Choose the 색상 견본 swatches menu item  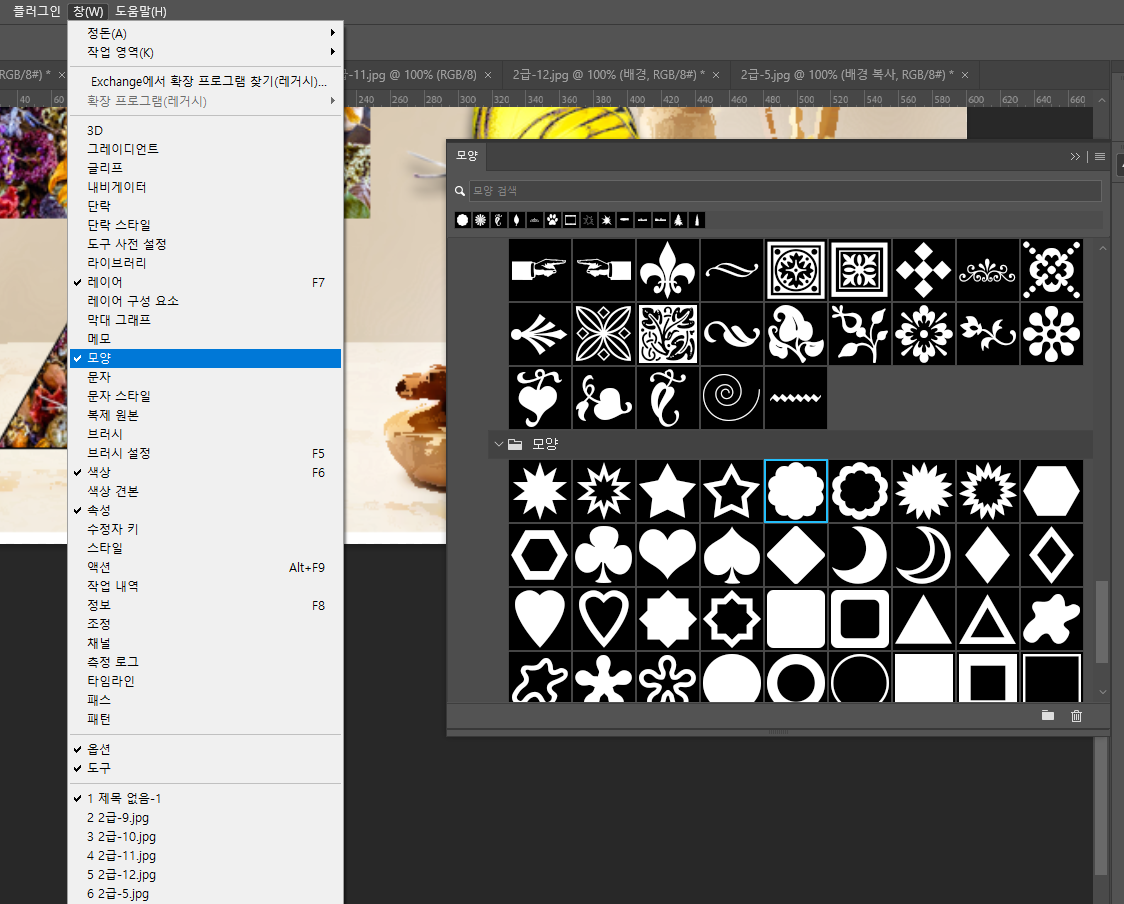204,491
